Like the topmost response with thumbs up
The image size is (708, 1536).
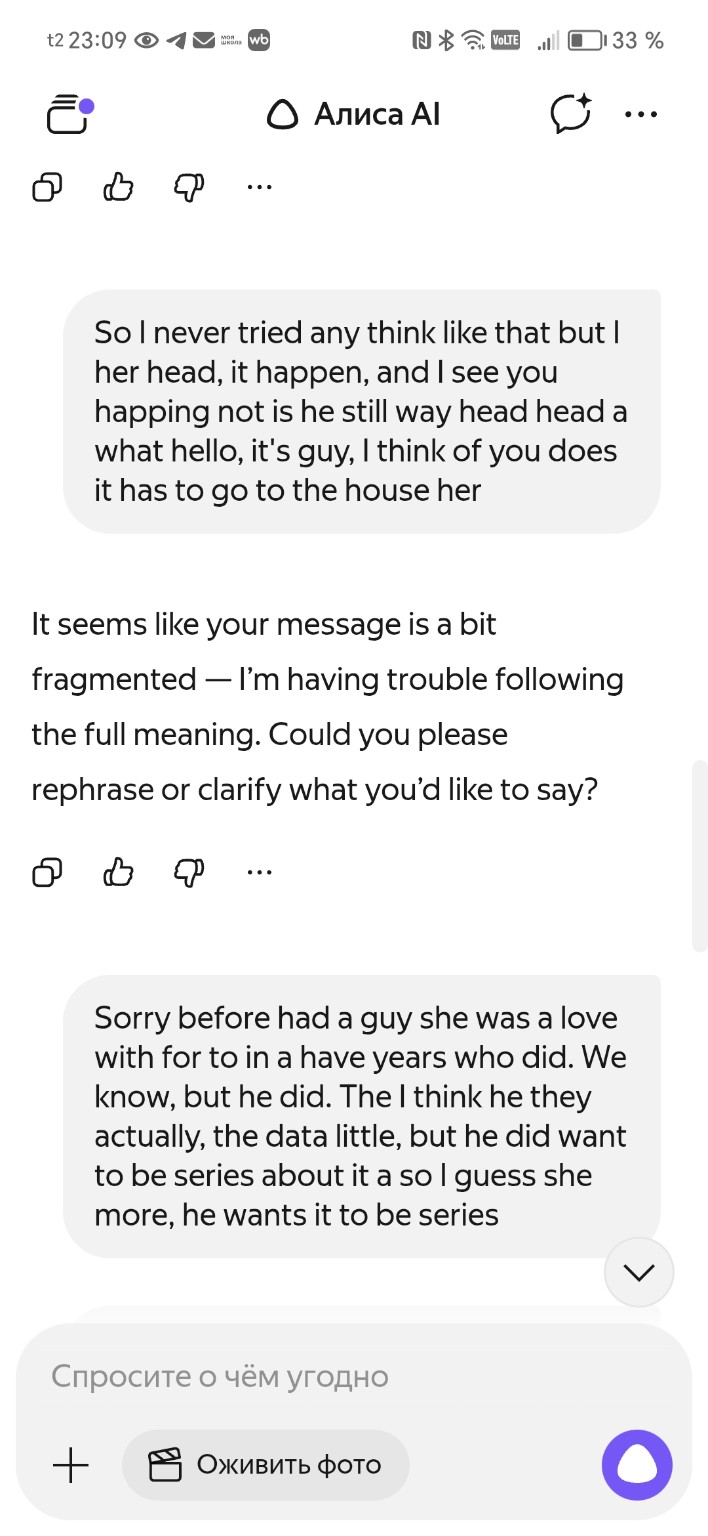119,187
